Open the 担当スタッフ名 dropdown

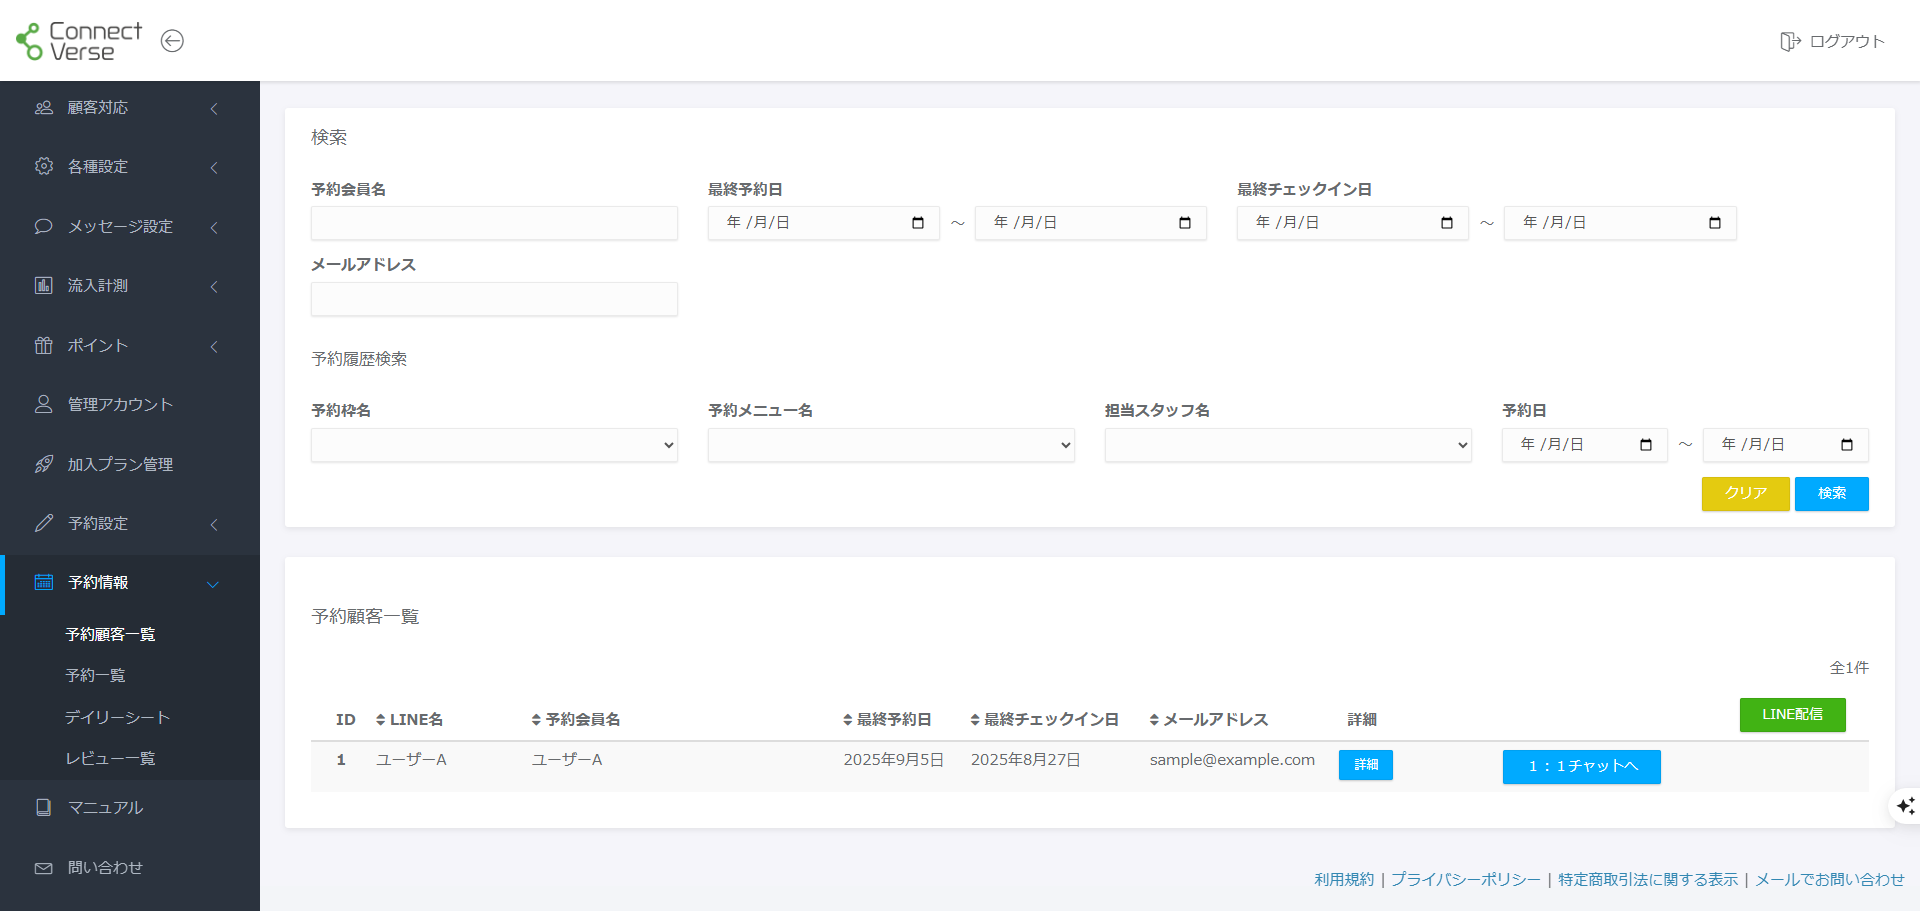click(1287, 445)
